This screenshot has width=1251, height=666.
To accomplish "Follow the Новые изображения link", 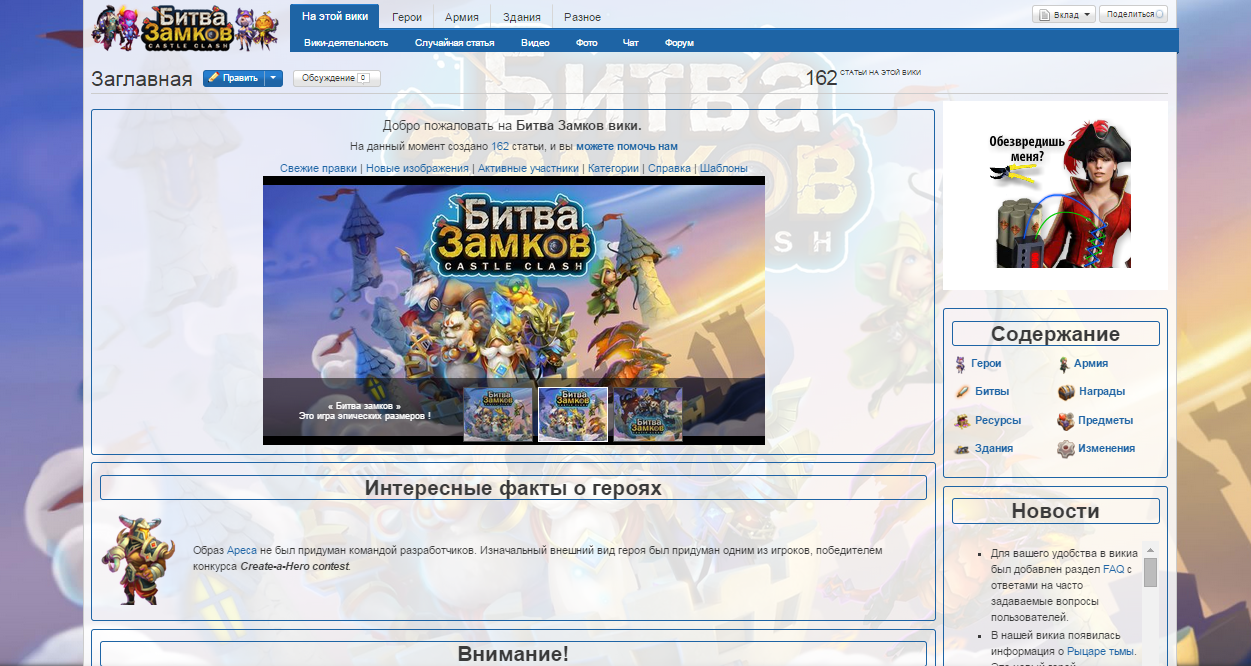I will click(417, 168).
